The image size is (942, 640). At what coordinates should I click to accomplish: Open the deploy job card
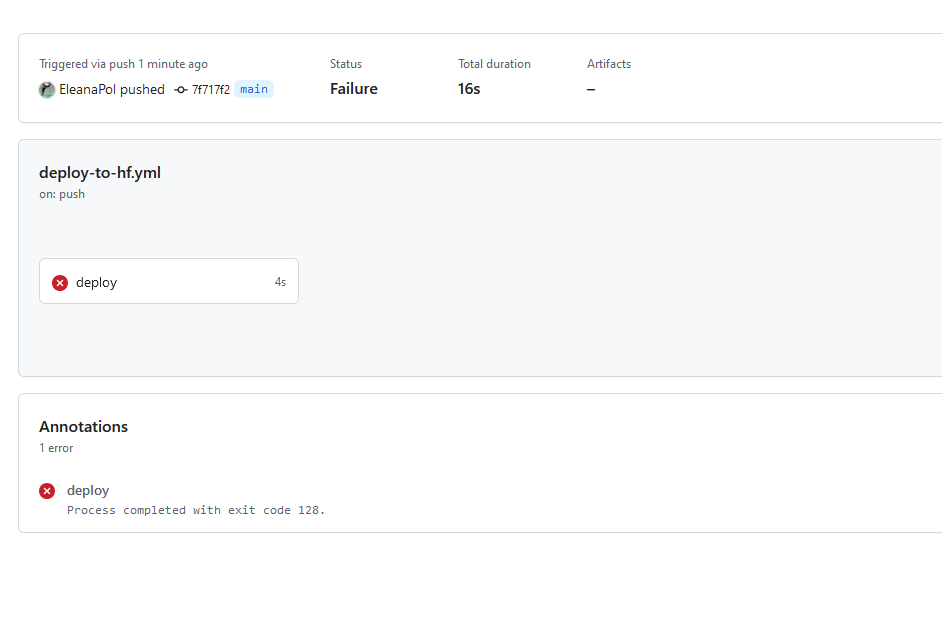coord(168,282)
